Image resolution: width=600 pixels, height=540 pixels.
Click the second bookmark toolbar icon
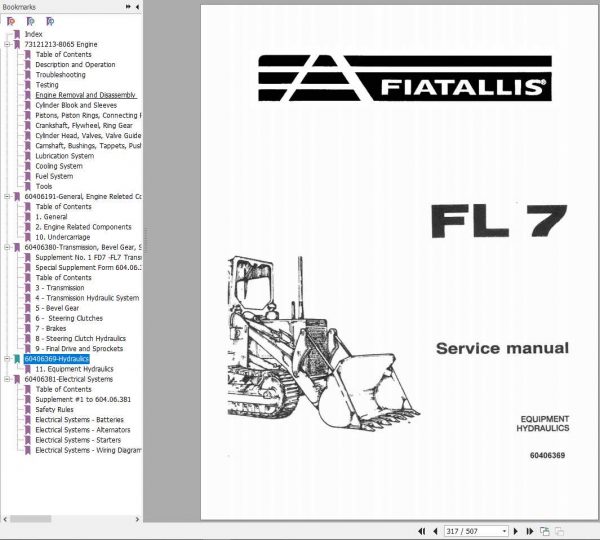pos(31,21)
